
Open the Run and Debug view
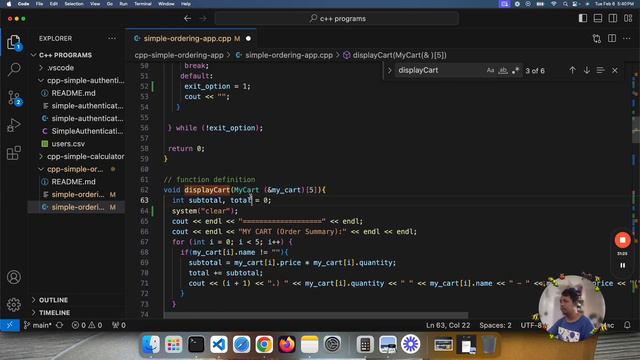click(14, 125)
